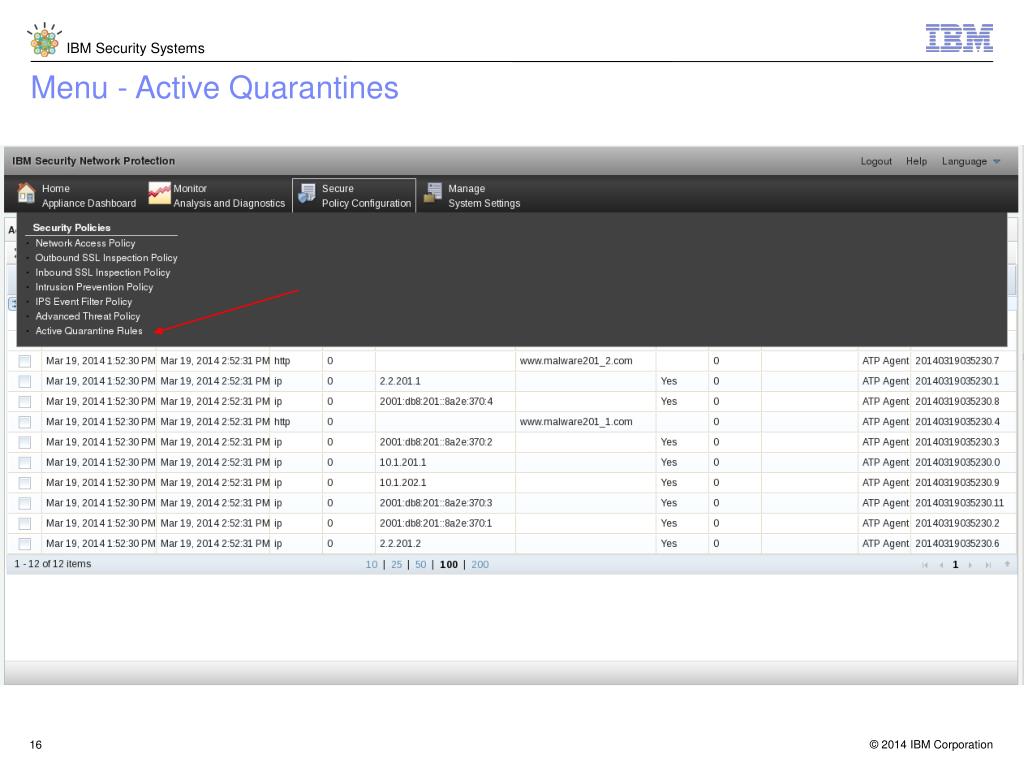Show 25 items per page

point(396,565)
